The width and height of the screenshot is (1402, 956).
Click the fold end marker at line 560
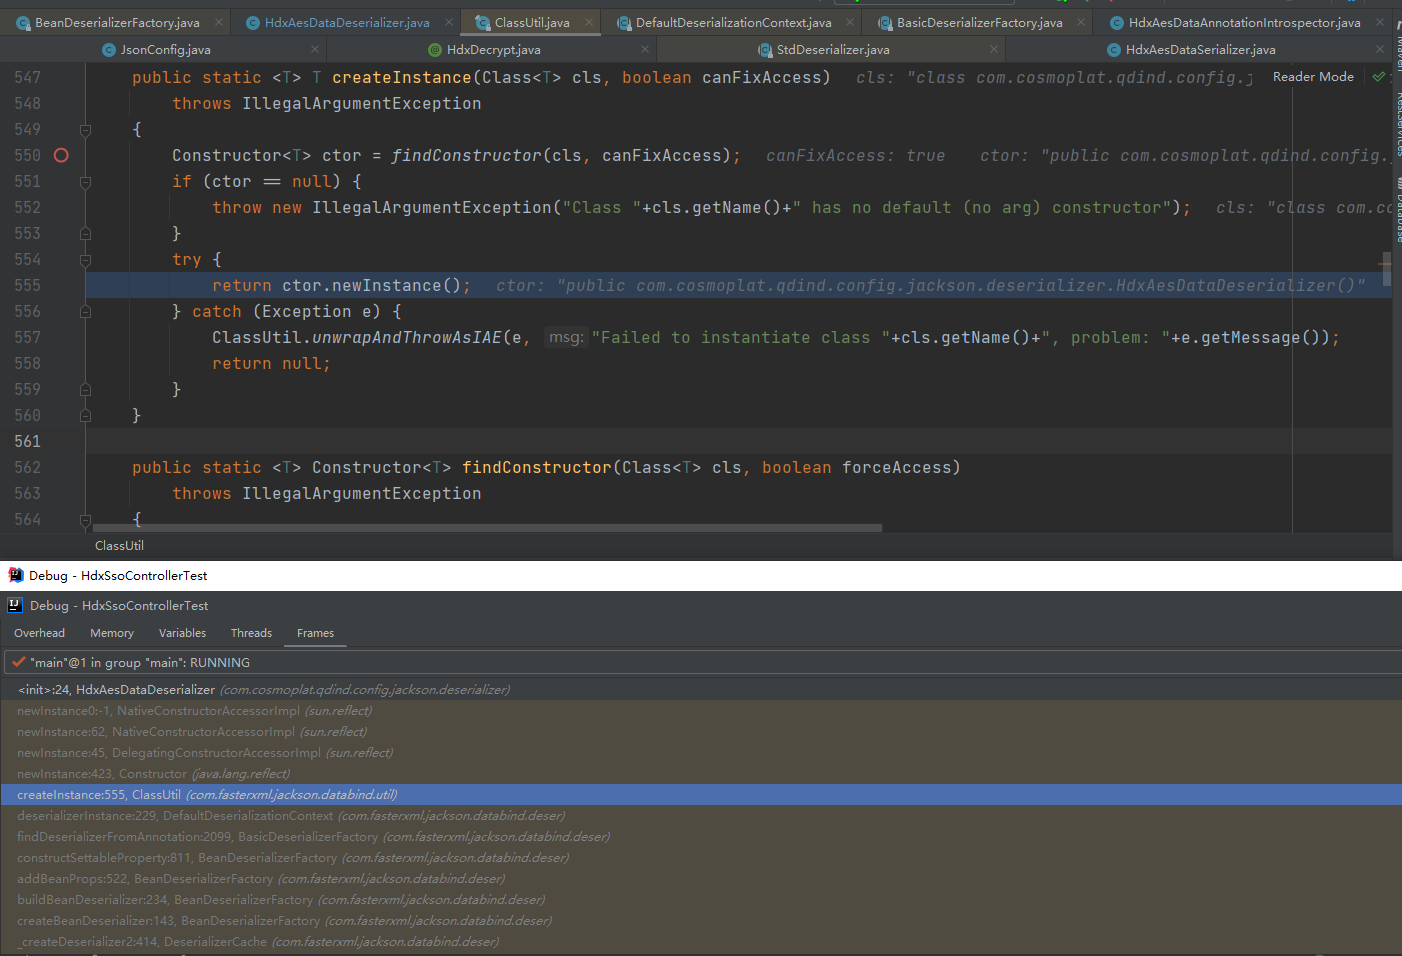point(85,415)
